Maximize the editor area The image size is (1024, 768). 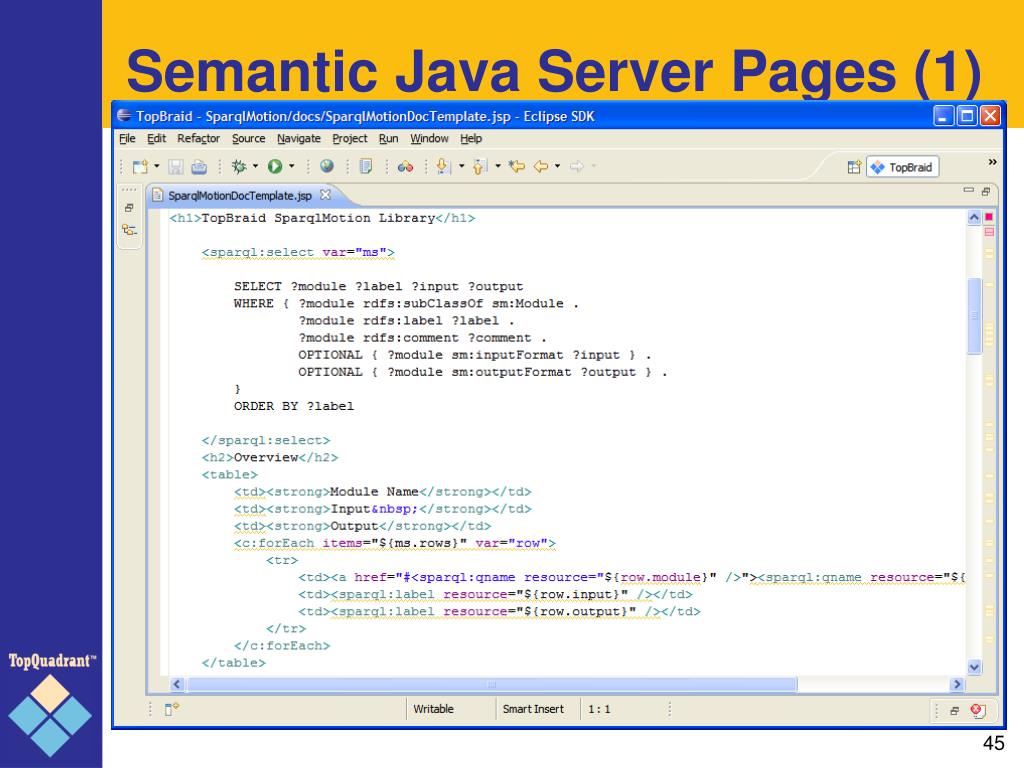985,191
